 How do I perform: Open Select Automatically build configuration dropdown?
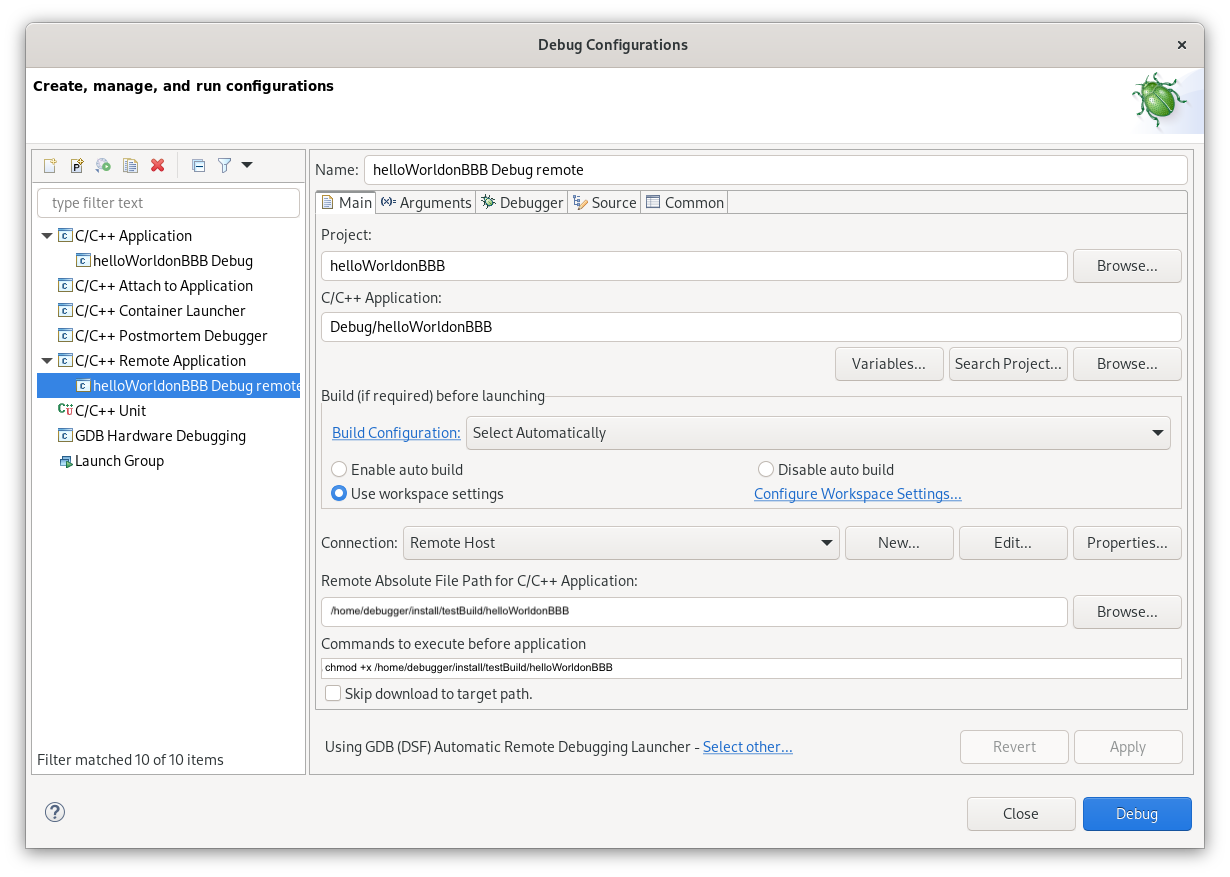pos(818,433)
